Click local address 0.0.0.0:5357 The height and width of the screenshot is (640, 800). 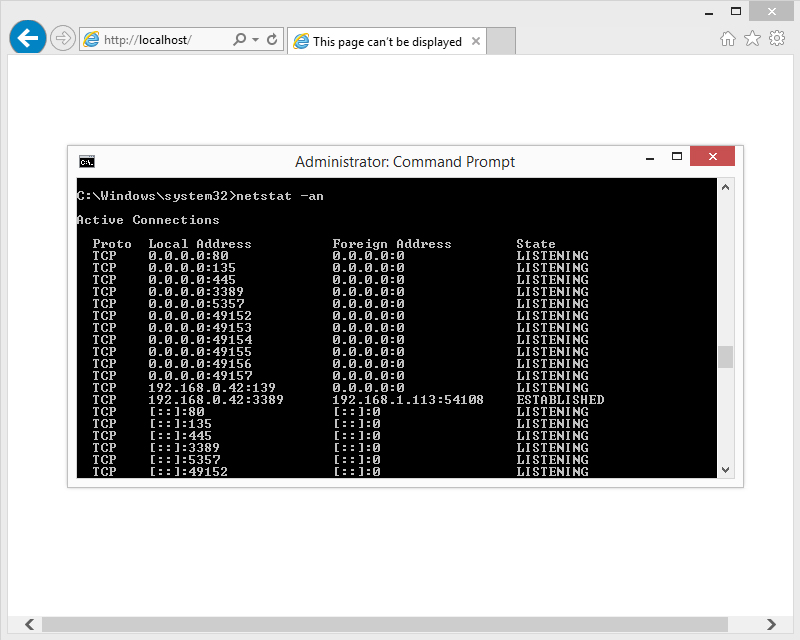196,304
